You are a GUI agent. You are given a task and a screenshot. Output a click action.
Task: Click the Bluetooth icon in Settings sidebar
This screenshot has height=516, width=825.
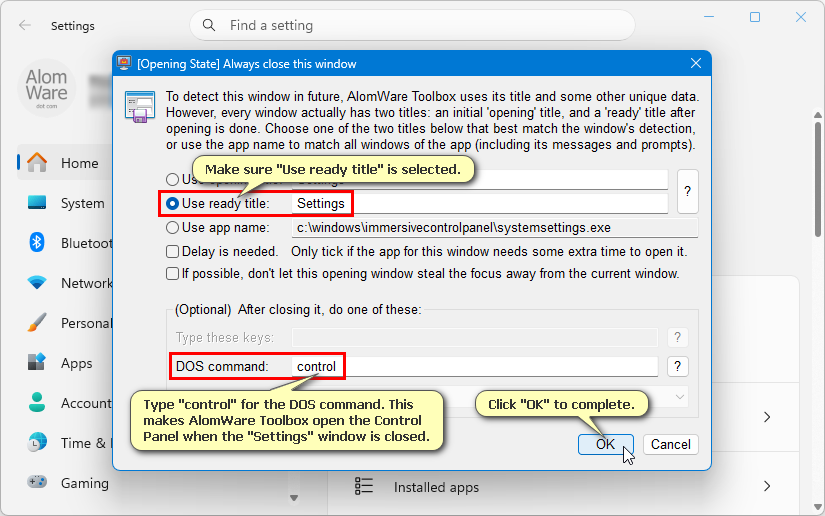[x=37, y=242]
